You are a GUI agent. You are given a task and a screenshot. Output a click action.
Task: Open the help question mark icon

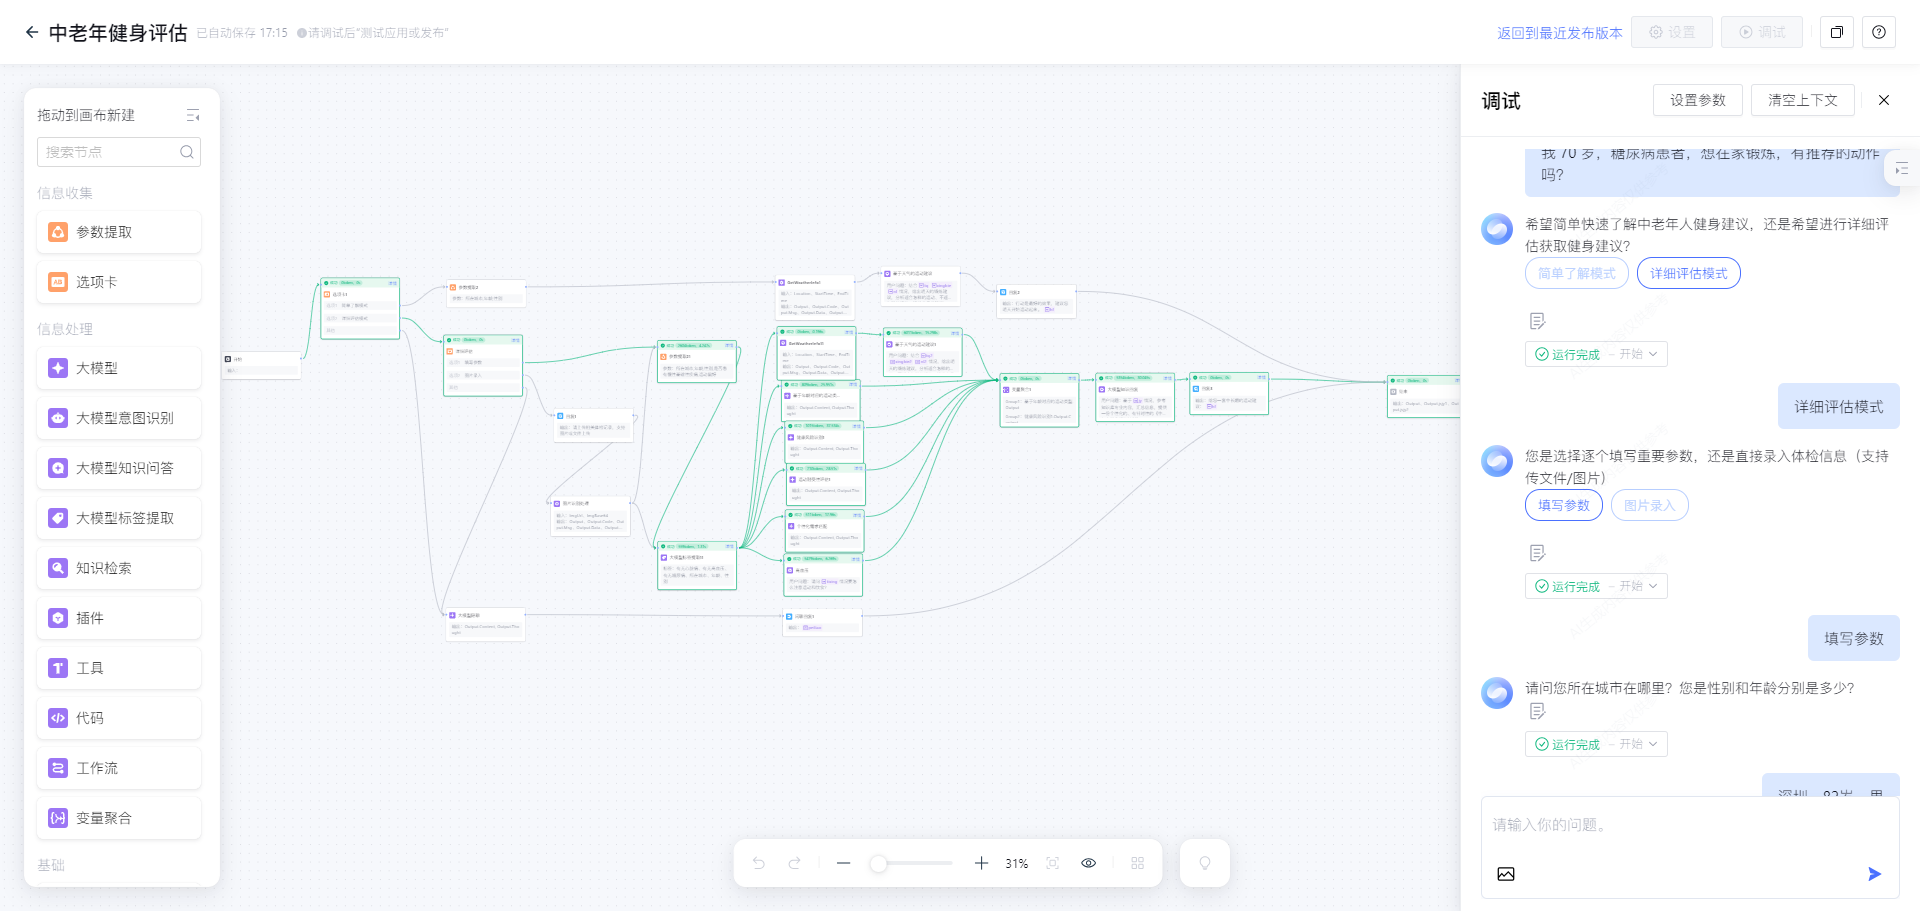(x=1879, y=32)
